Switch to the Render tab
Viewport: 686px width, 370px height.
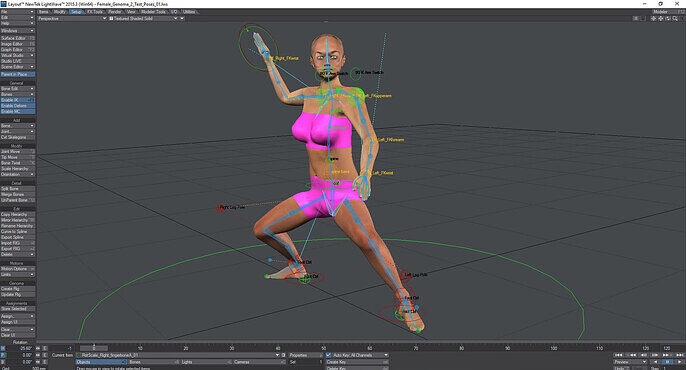pyautogui.click(x=115, y=12)
